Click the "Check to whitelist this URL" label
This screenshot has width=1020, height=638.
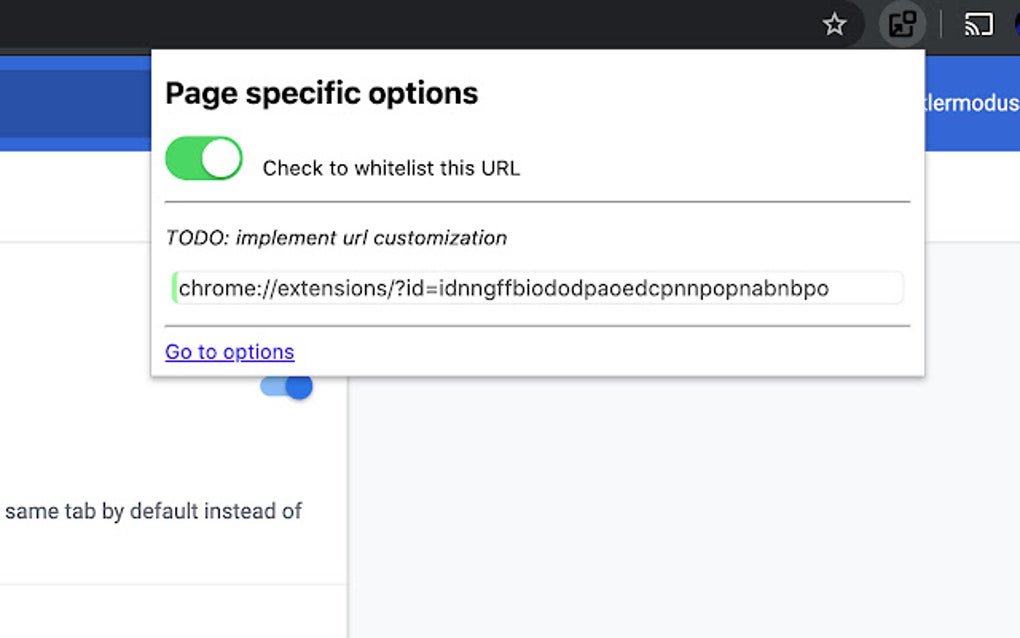point(390,167)
